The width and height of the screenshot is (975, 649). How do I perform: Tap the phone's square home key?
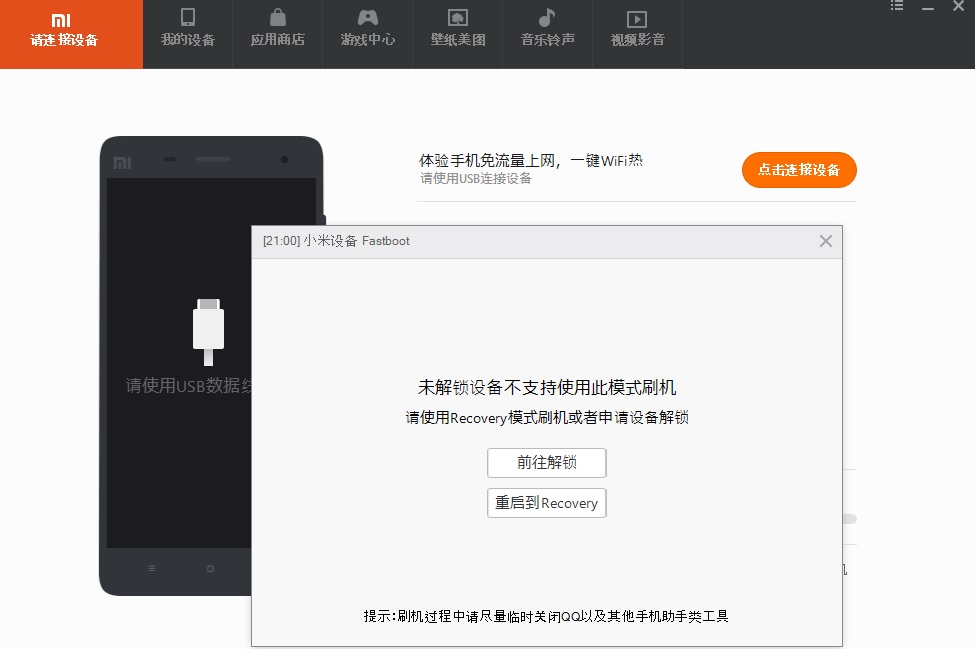pyautogui.click(x=210, y=568)
